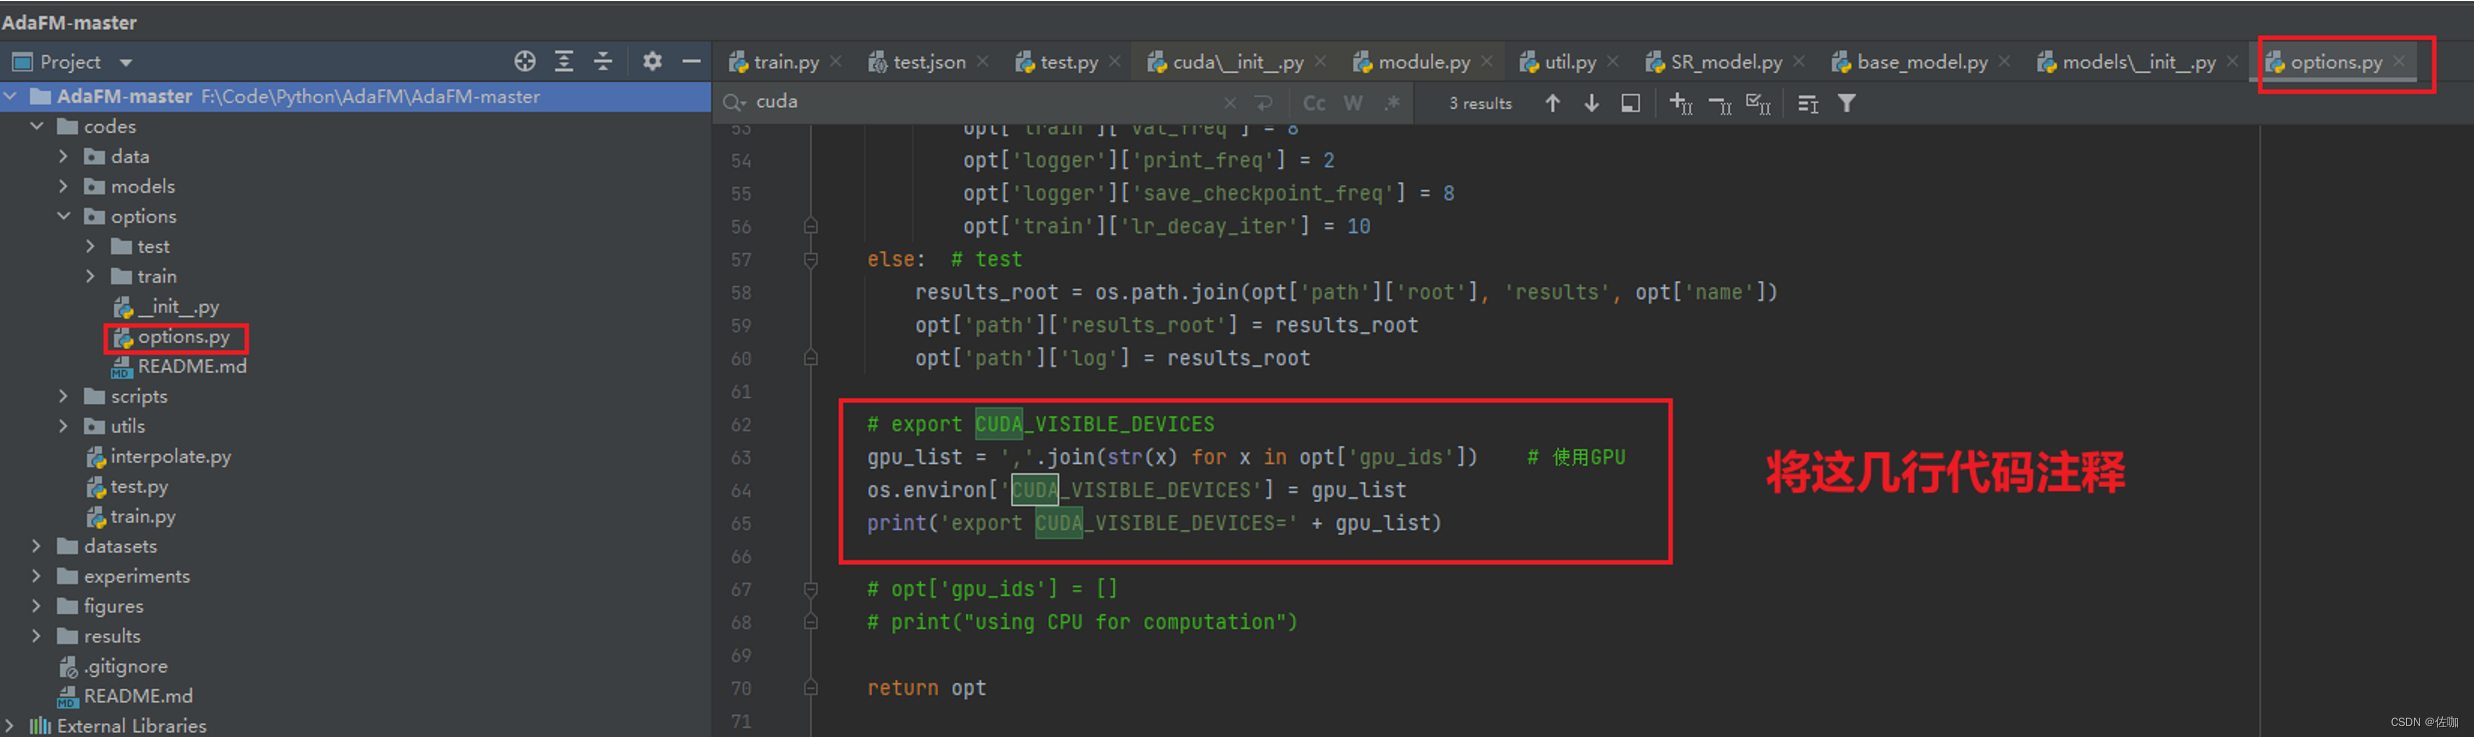2474x738 pixels.
Task: Click line number 64 in gutter
Action: tap(741, 491)
